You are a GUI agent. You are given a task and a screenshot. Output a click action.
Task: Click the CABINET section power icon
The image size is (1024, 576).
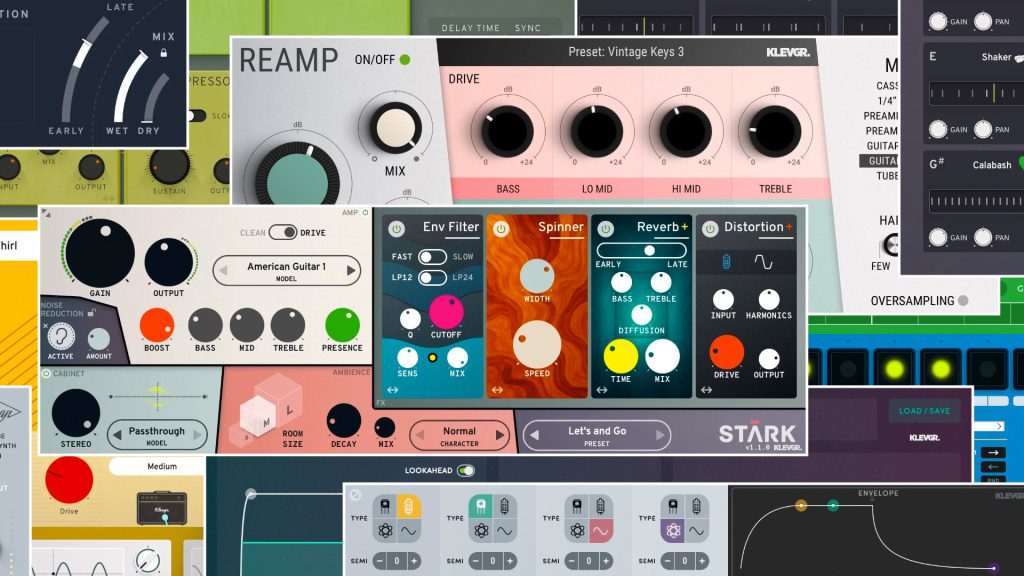pos(46,374)
